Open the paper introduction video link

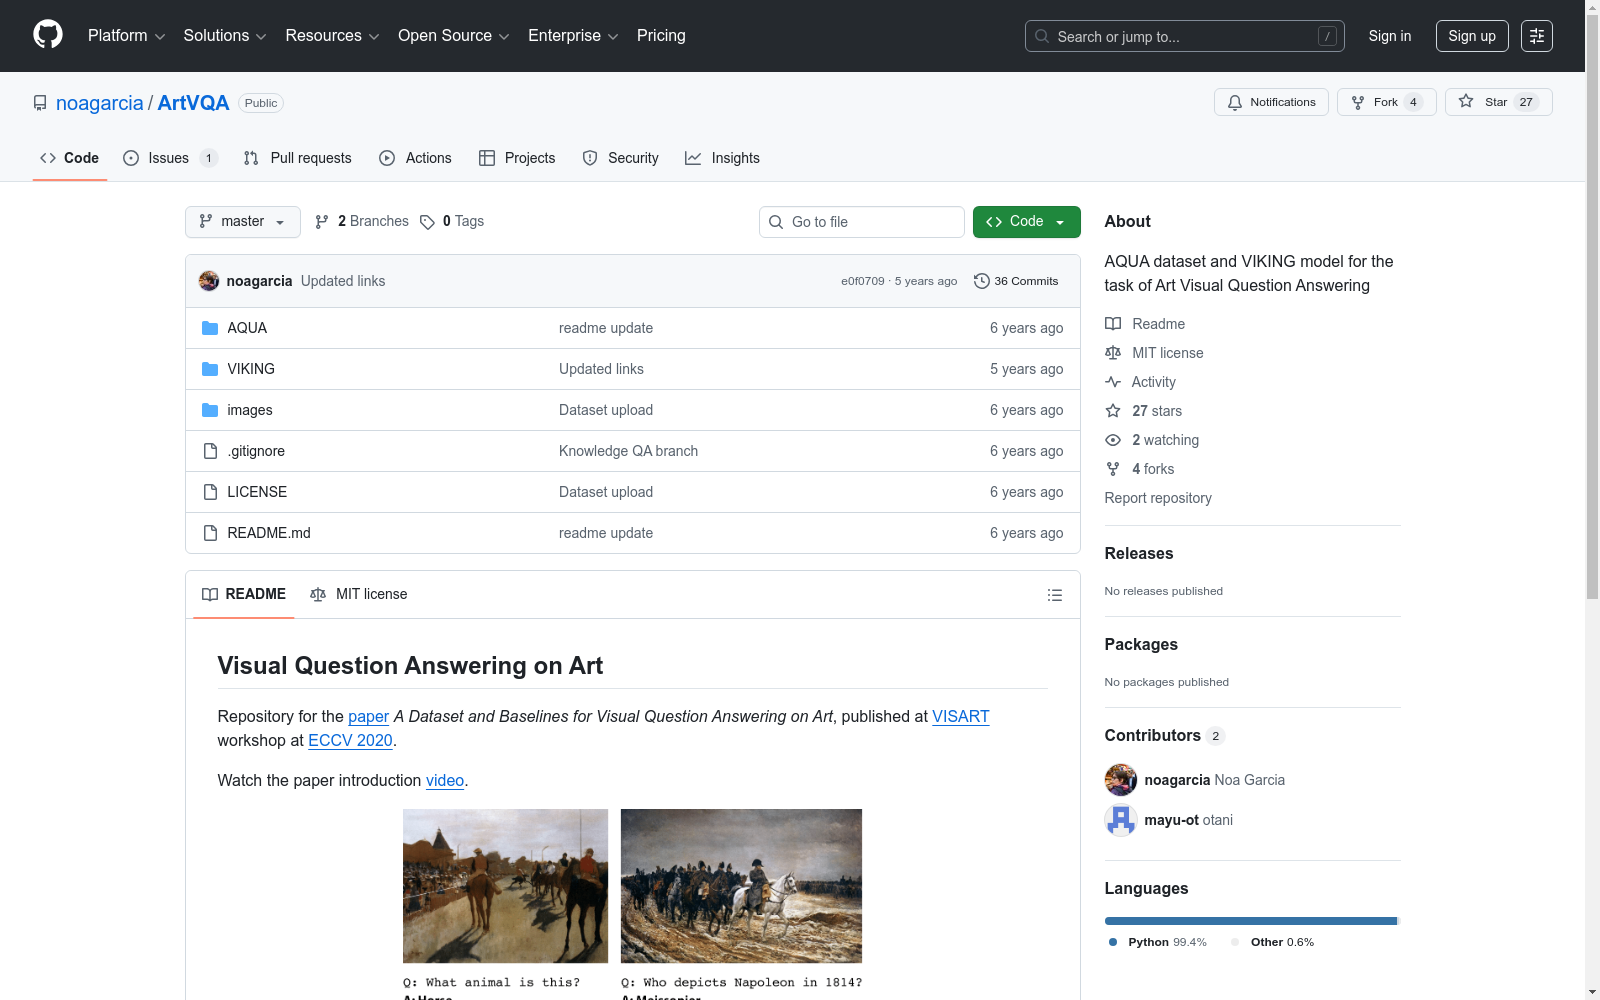445,780
